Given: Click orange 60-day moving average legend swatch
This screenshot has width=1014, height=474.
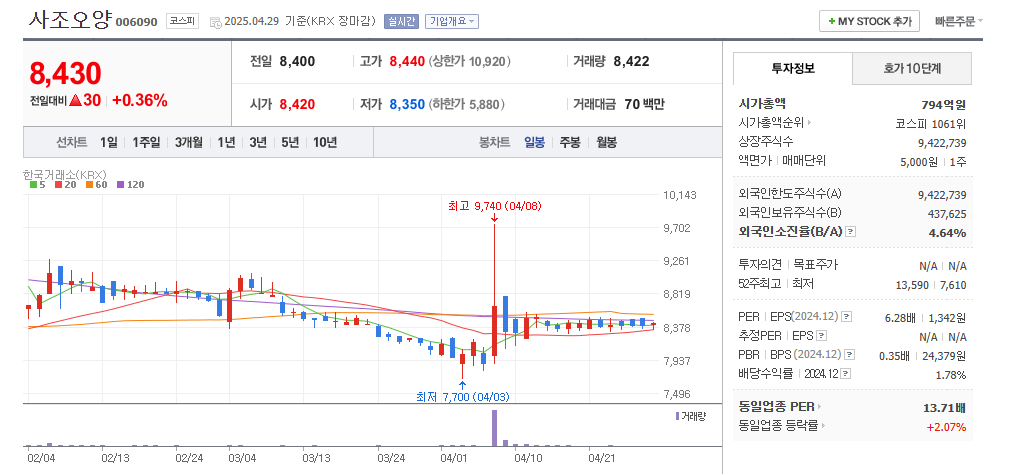Looking at the screenshot, I should click(x=89, y=185).
